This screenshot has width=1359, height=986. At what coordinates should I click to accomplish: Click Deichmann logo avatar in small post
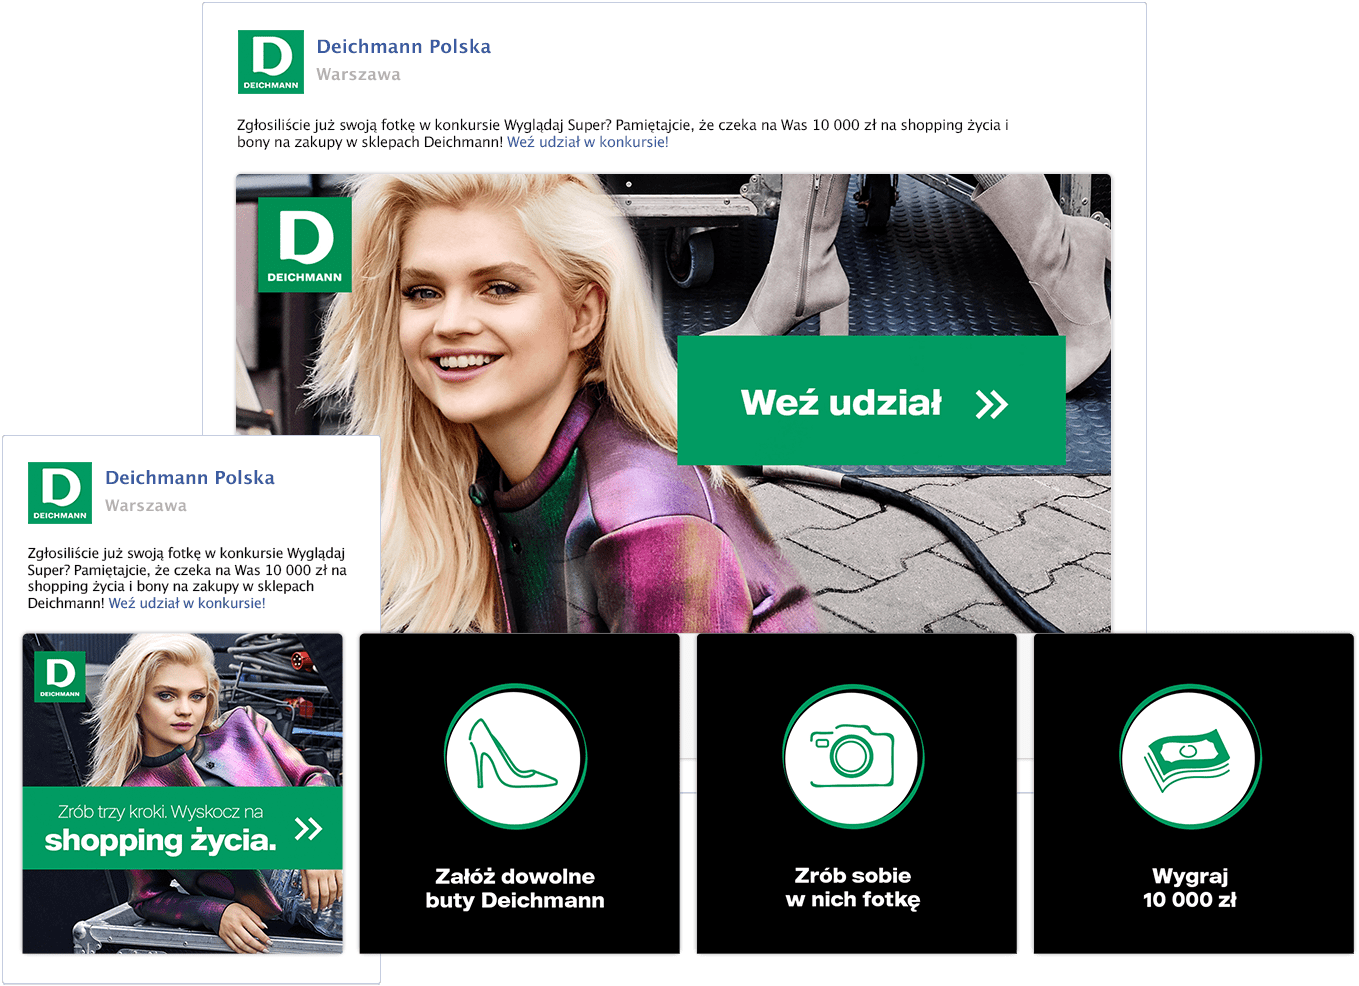click(60, 493)
